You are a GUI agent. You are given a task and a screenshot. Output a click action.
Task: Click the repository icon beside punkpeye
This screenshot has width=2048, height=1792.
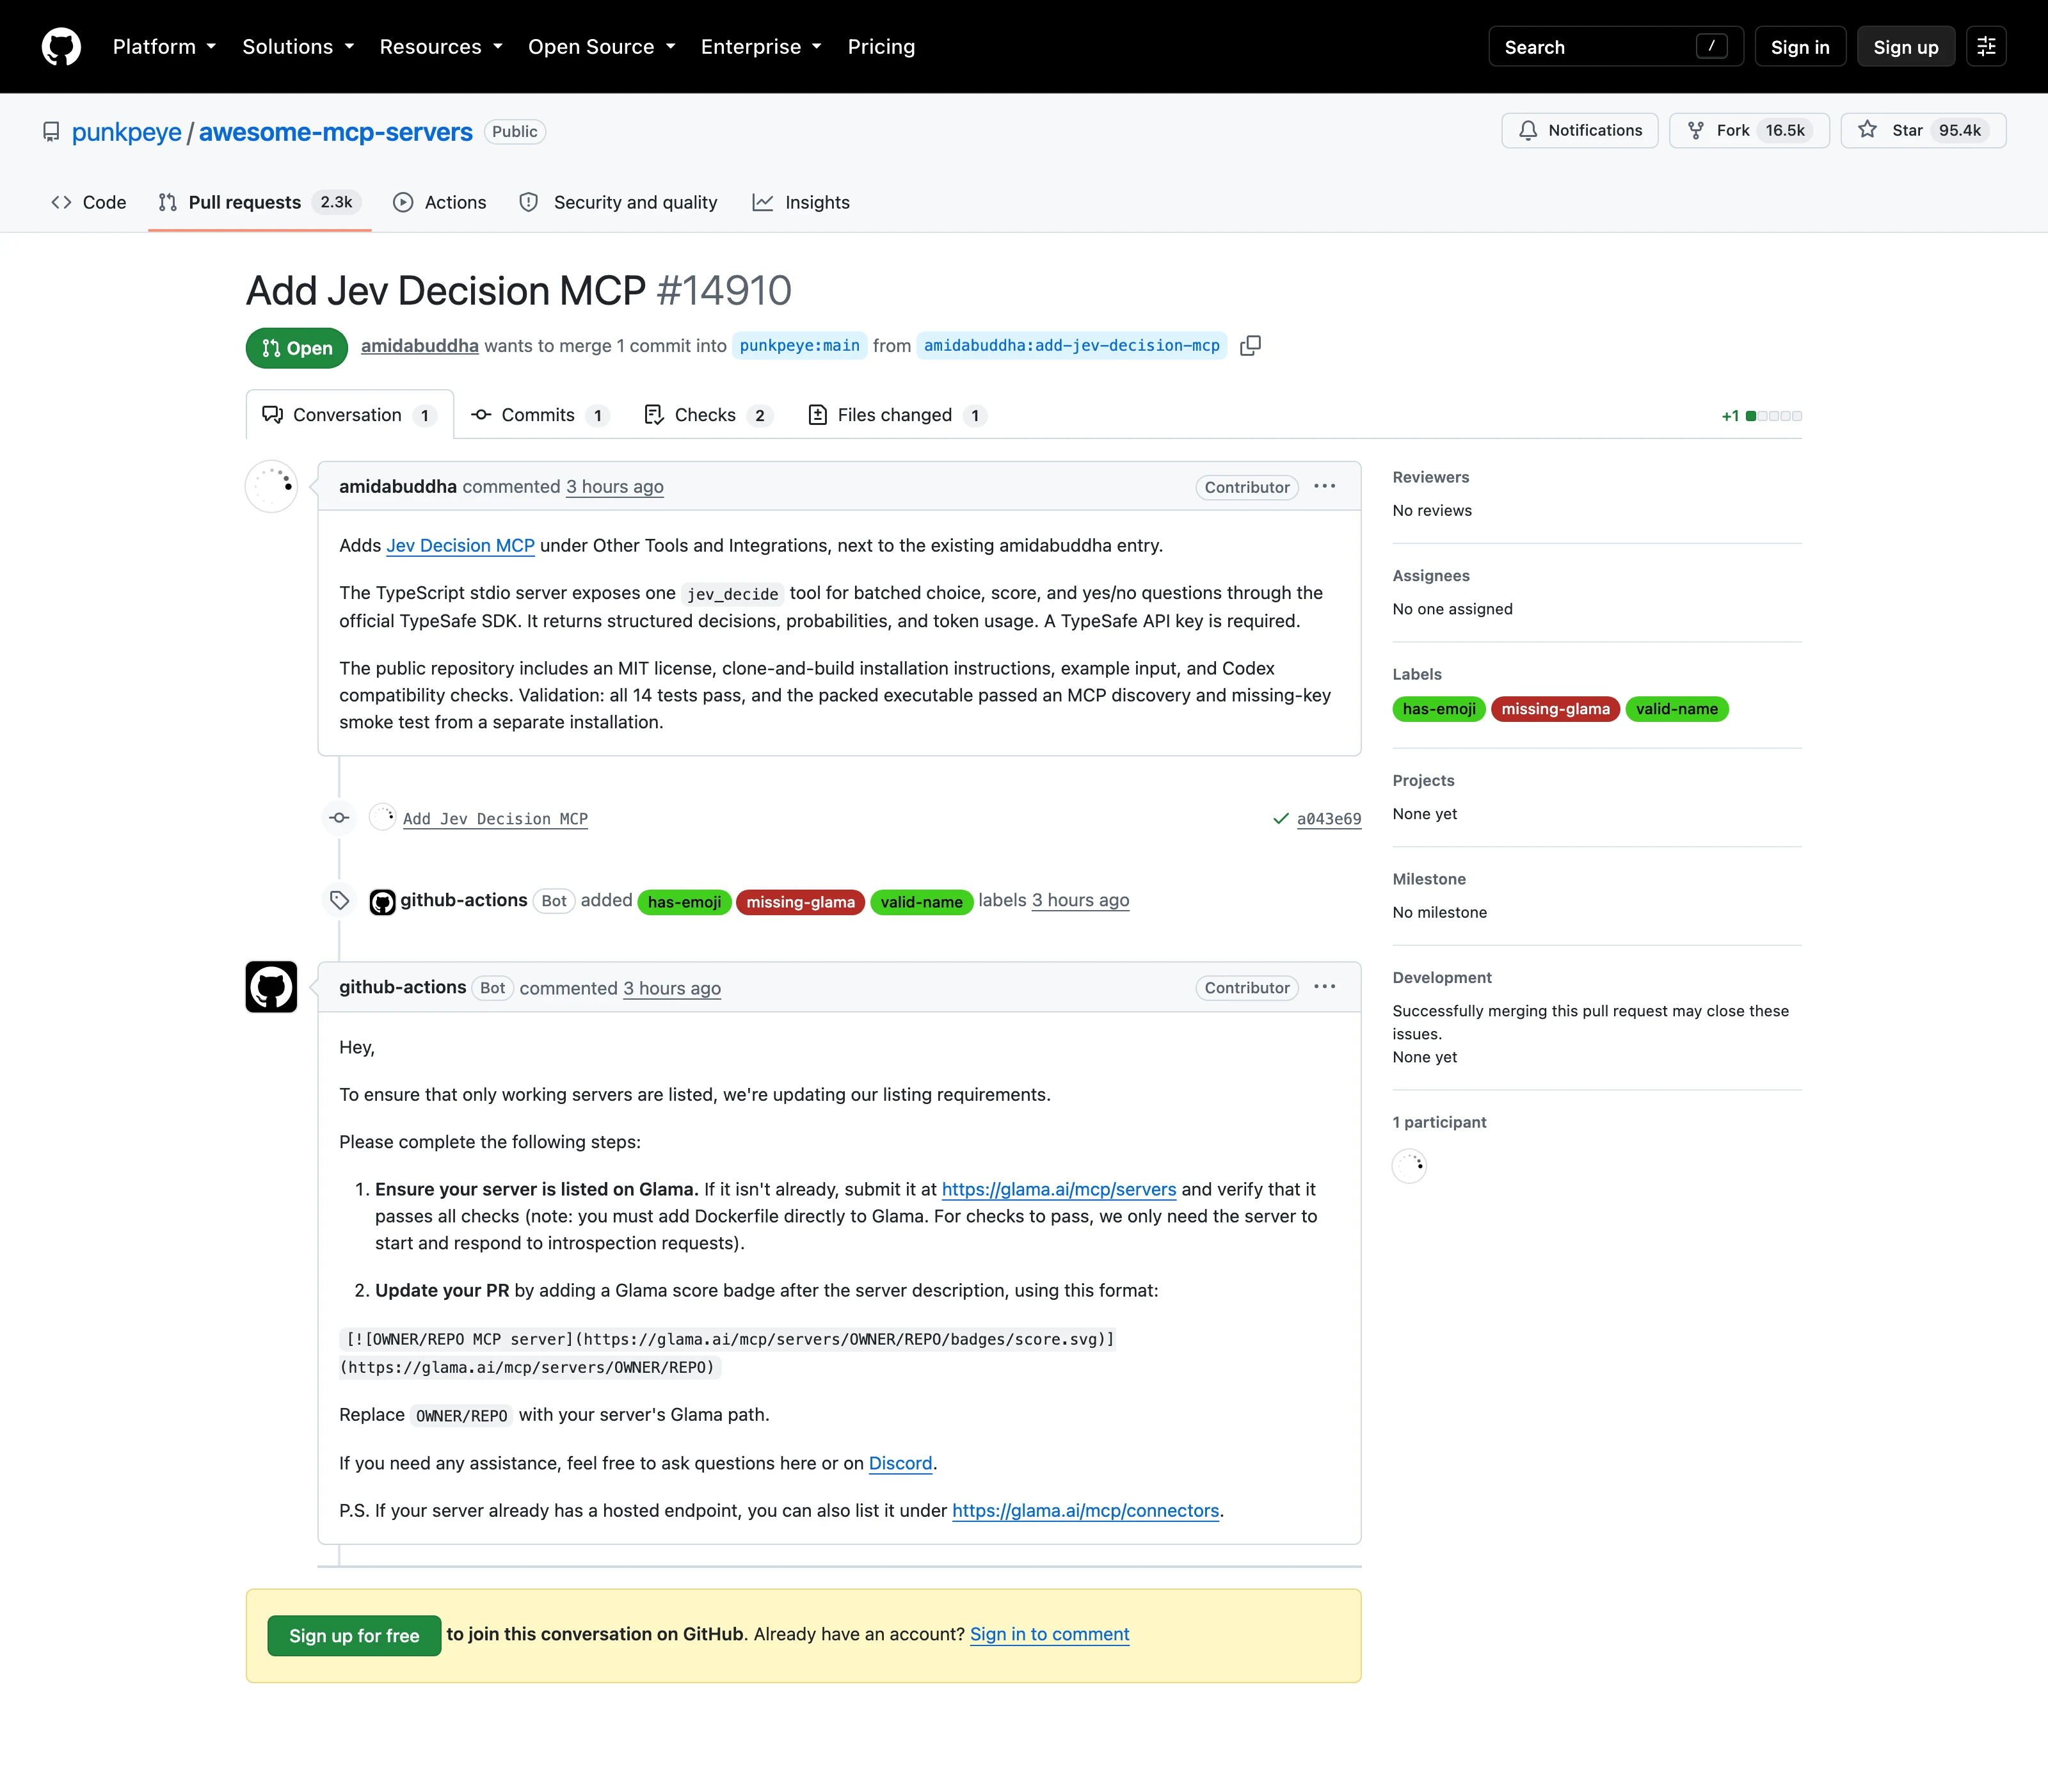tap(51, 132)
